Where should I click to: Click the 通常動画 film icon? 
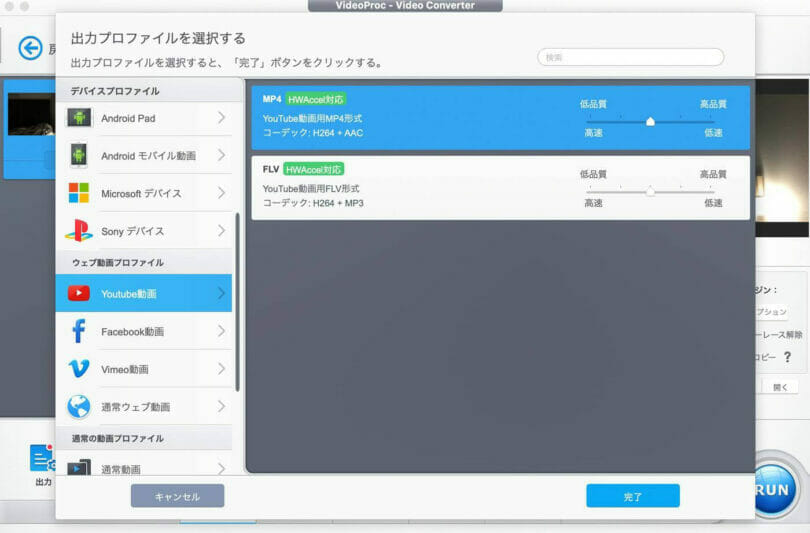pyautogui.click(x=79, y=467)
